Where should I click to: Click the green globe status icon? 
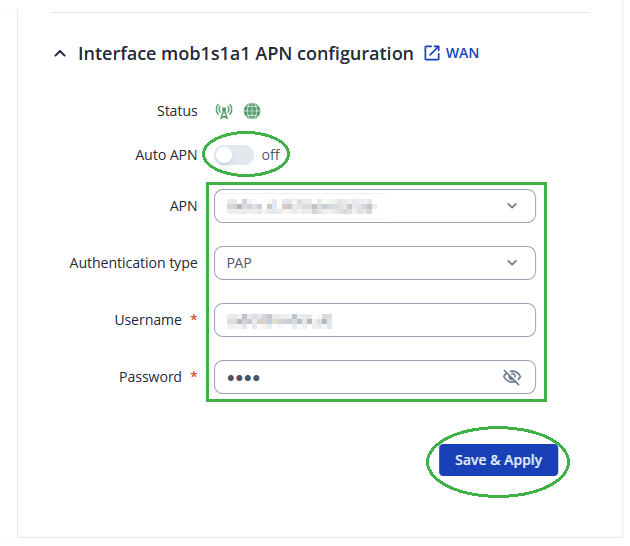[252, 111]
